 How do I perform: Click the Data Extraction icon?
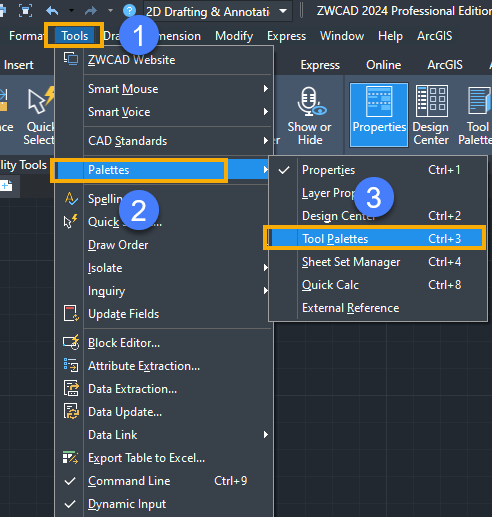71,388
